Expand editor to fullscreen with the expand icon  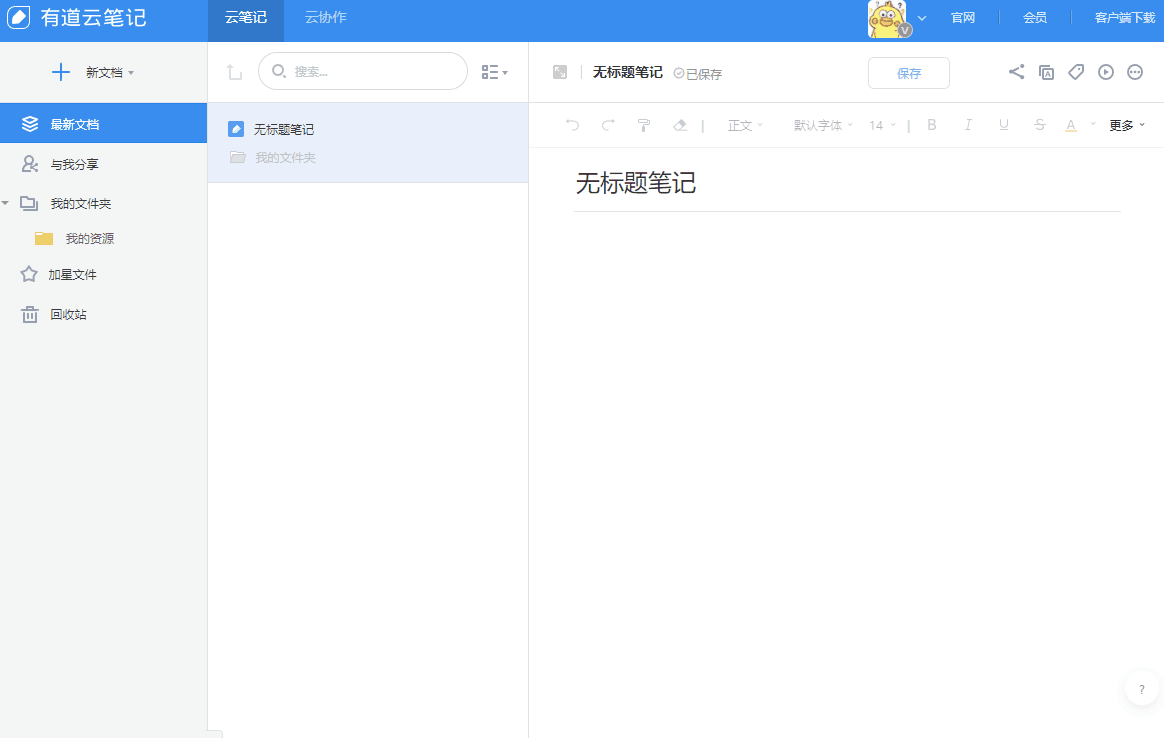pyautogui.click(x=560, y=72)
